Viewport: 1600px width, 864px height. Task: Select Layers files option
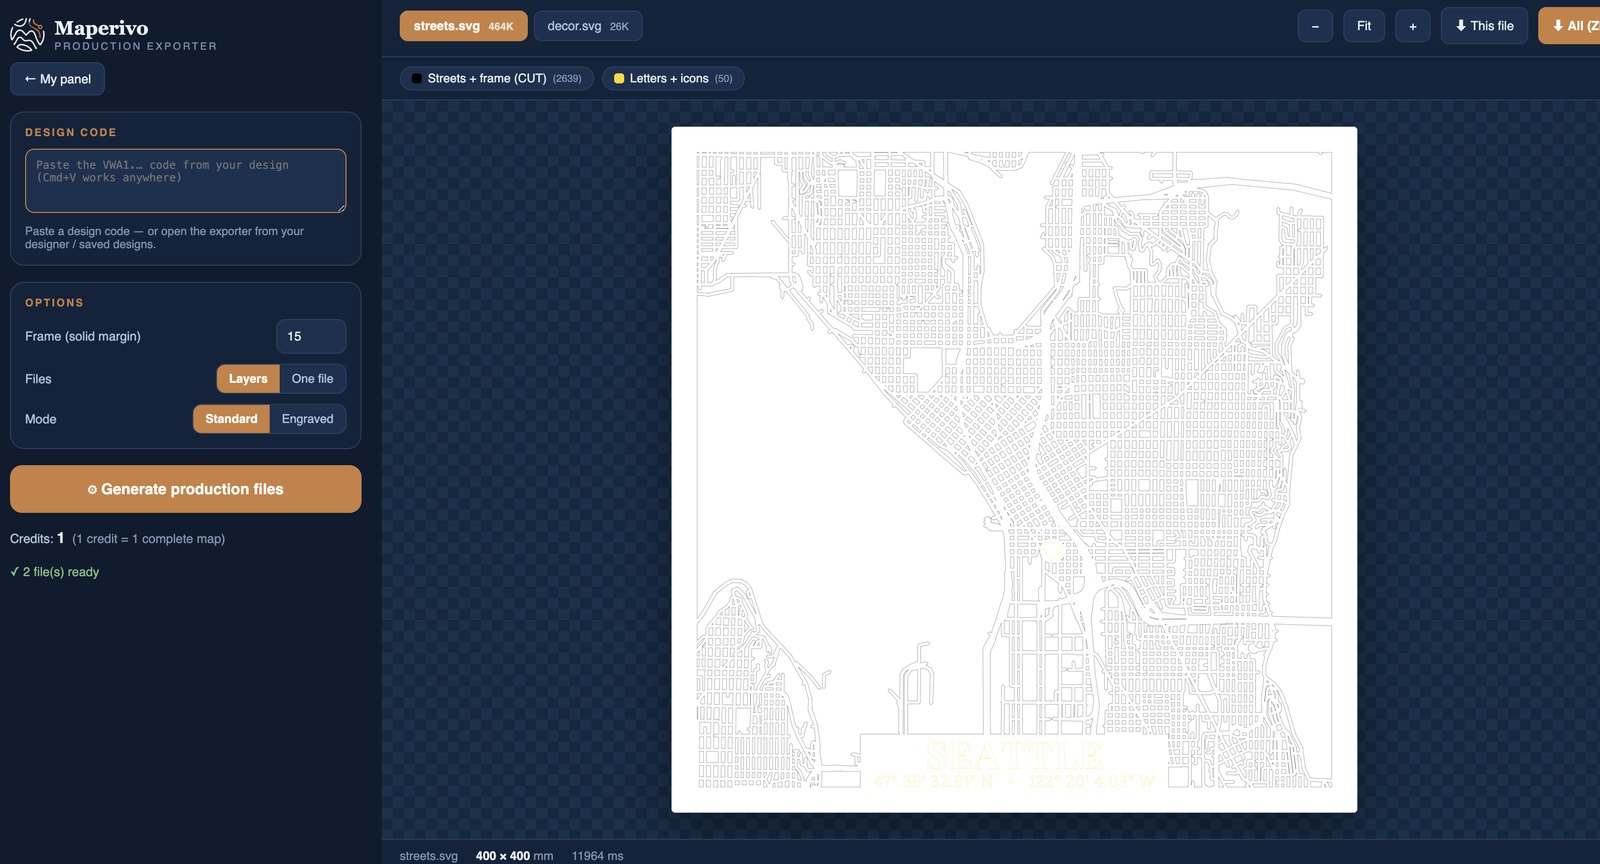(248, 379)
